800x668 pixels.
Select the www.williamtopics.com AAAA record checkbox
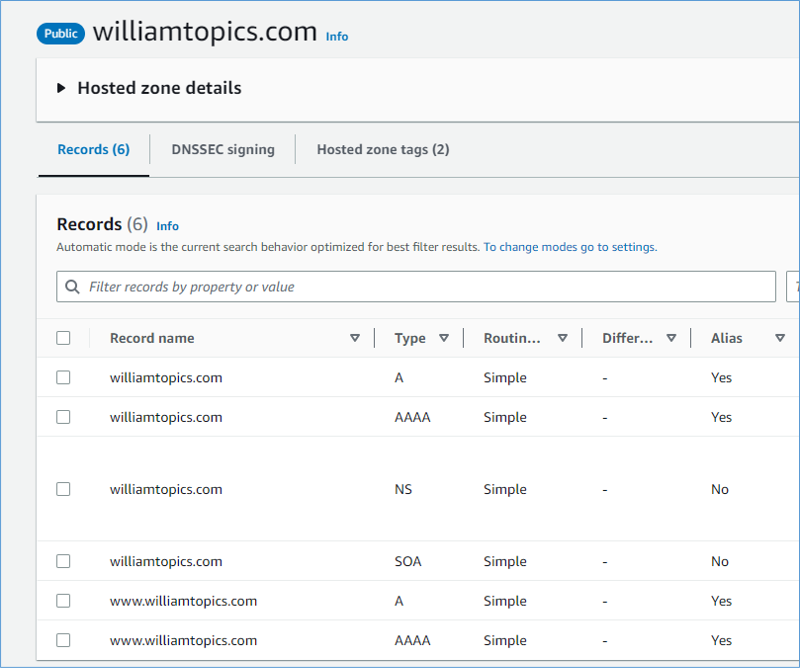[64, 640]
